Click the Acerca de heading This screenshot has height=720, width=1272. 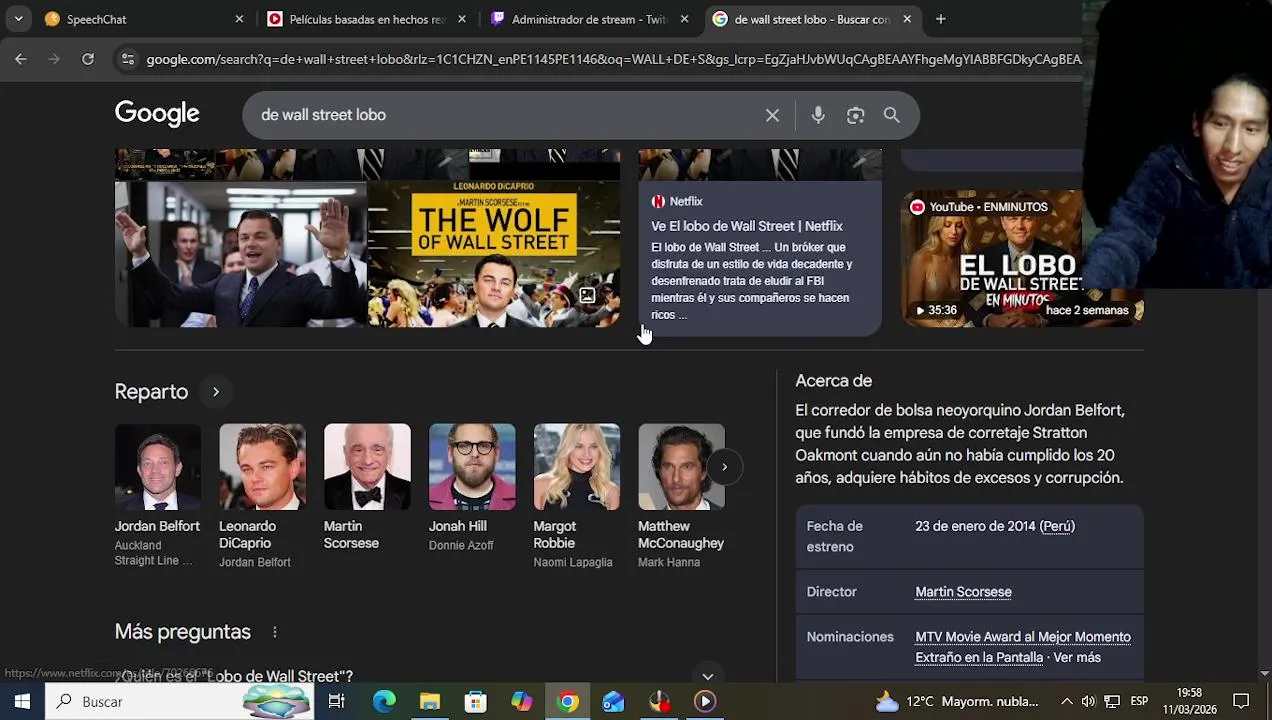[x=833, y=381]
